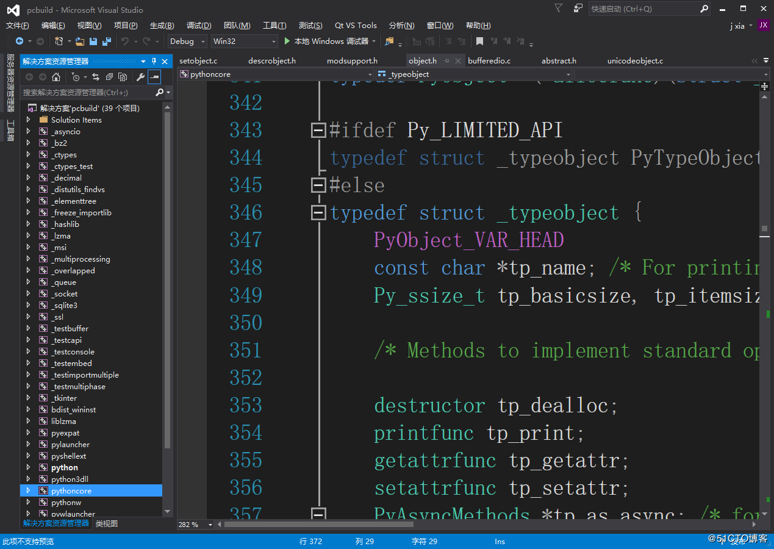The width and height of the screenshot is (774, 549).
Task: Open the 编辑(E) menu
Action: pos(53,26)
